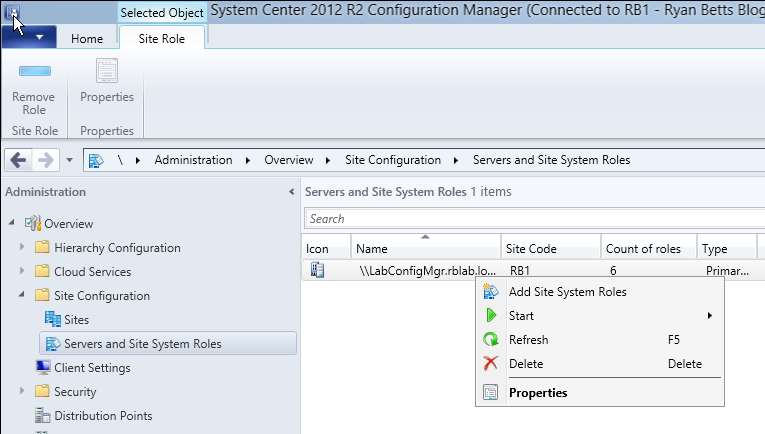Collapse the Site Configuration folder
This screenshot has height=434, width=765.
[x=21, y=295]
